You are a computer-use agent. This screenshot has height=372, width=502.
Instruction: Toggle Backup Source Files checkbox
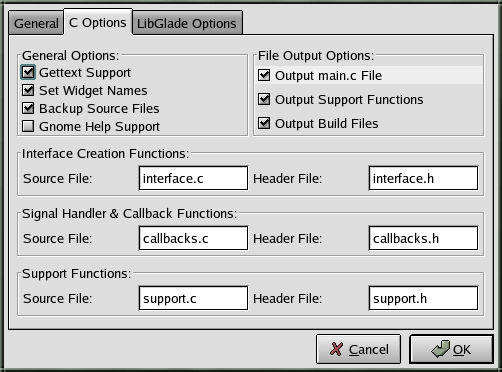pos(28,108)
